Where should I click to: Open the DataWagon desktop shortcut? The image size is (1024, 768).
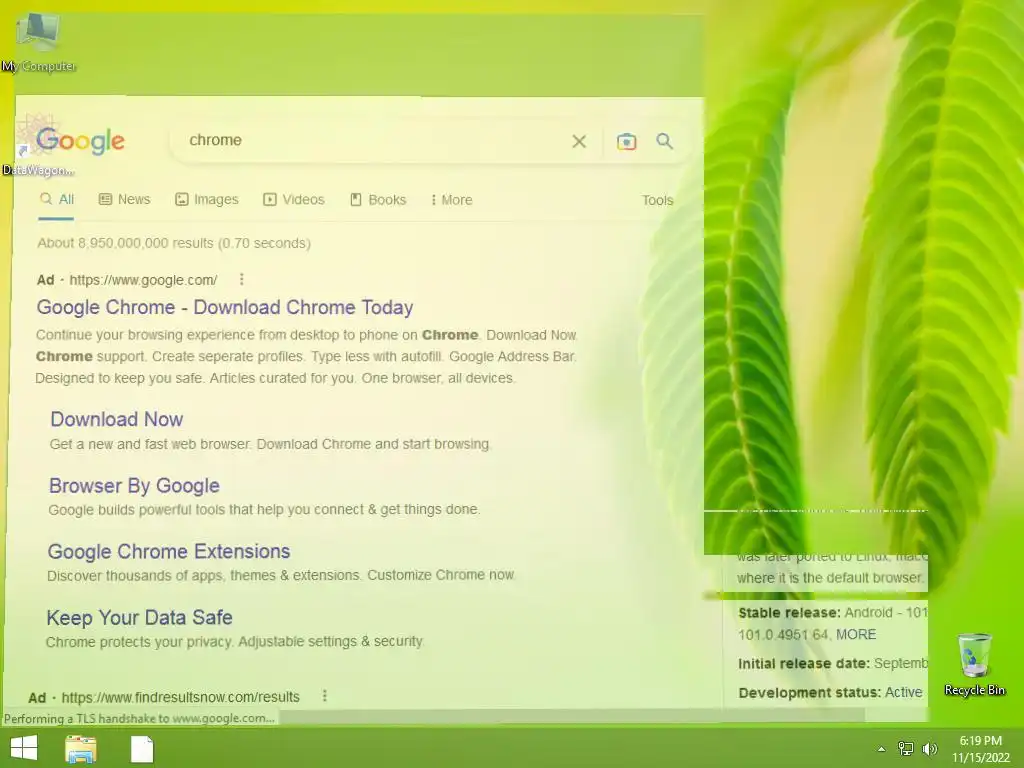pos(38,145)
